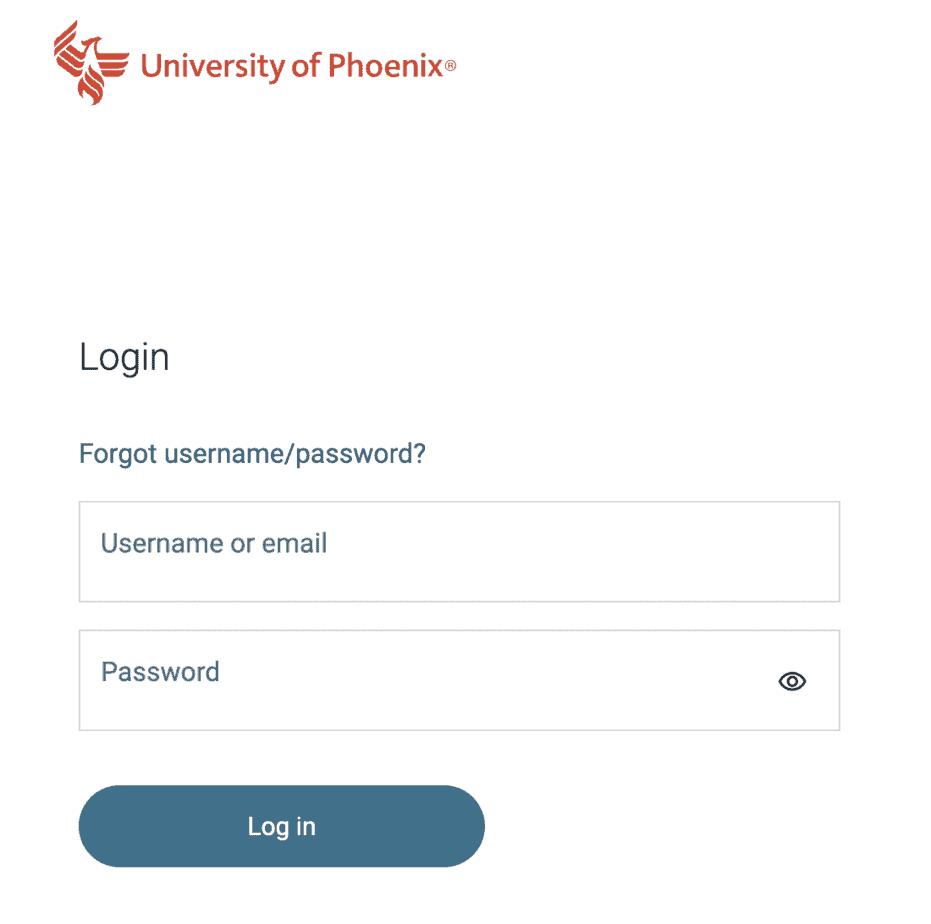Viewport: 931px width, 924px height.
Task: Click the 'Username or email' placeholder label
Action: point(214,543)
